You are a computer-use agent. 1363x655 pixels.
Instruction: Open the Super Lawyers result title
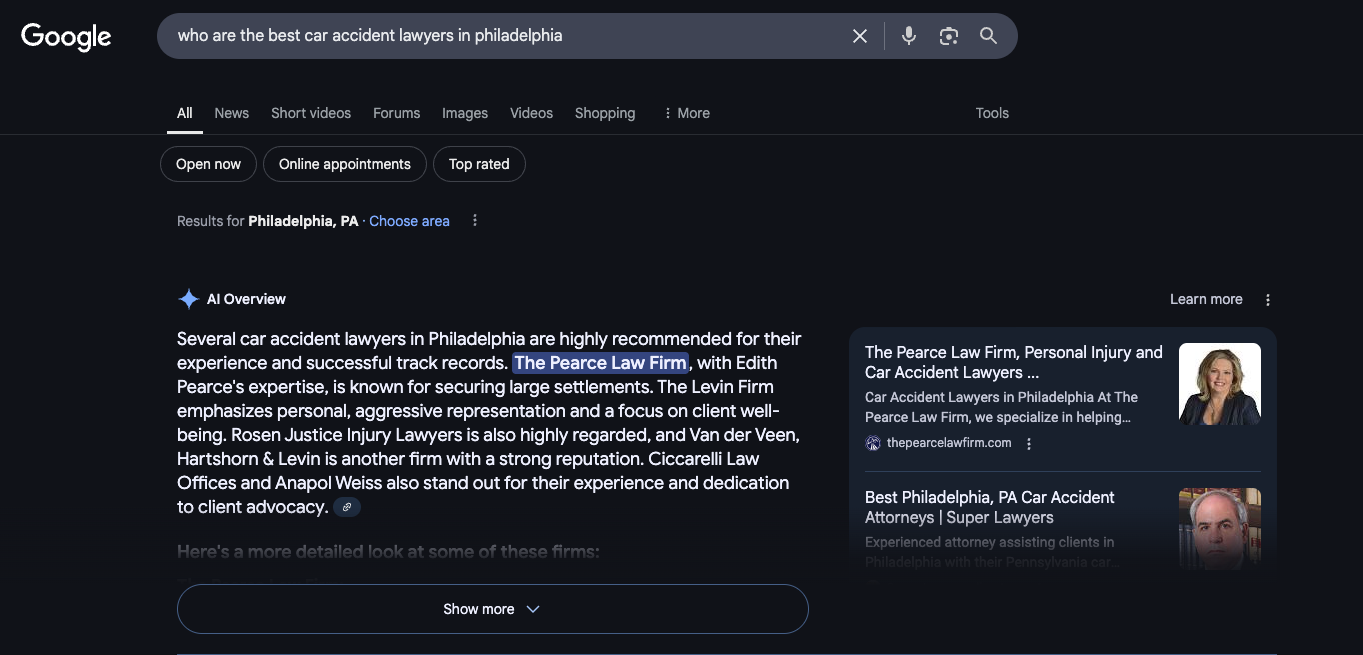point(990,507)
